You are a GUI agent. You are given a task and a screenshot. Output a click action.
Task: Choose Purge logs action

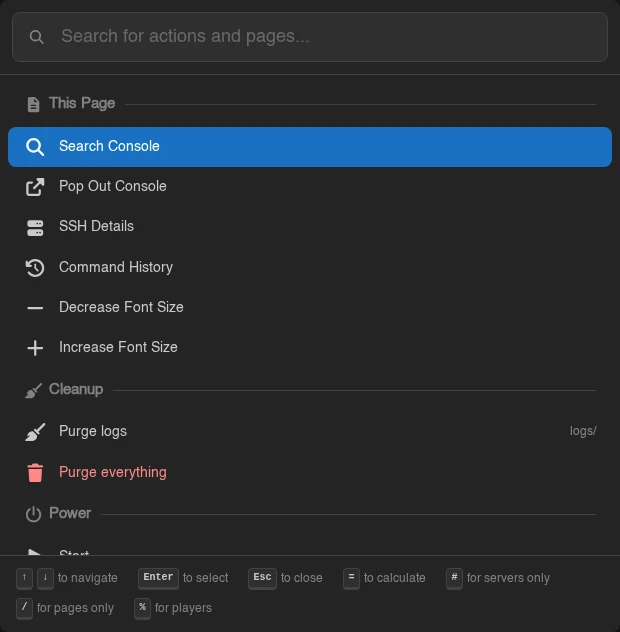click(x=310, y=432)
